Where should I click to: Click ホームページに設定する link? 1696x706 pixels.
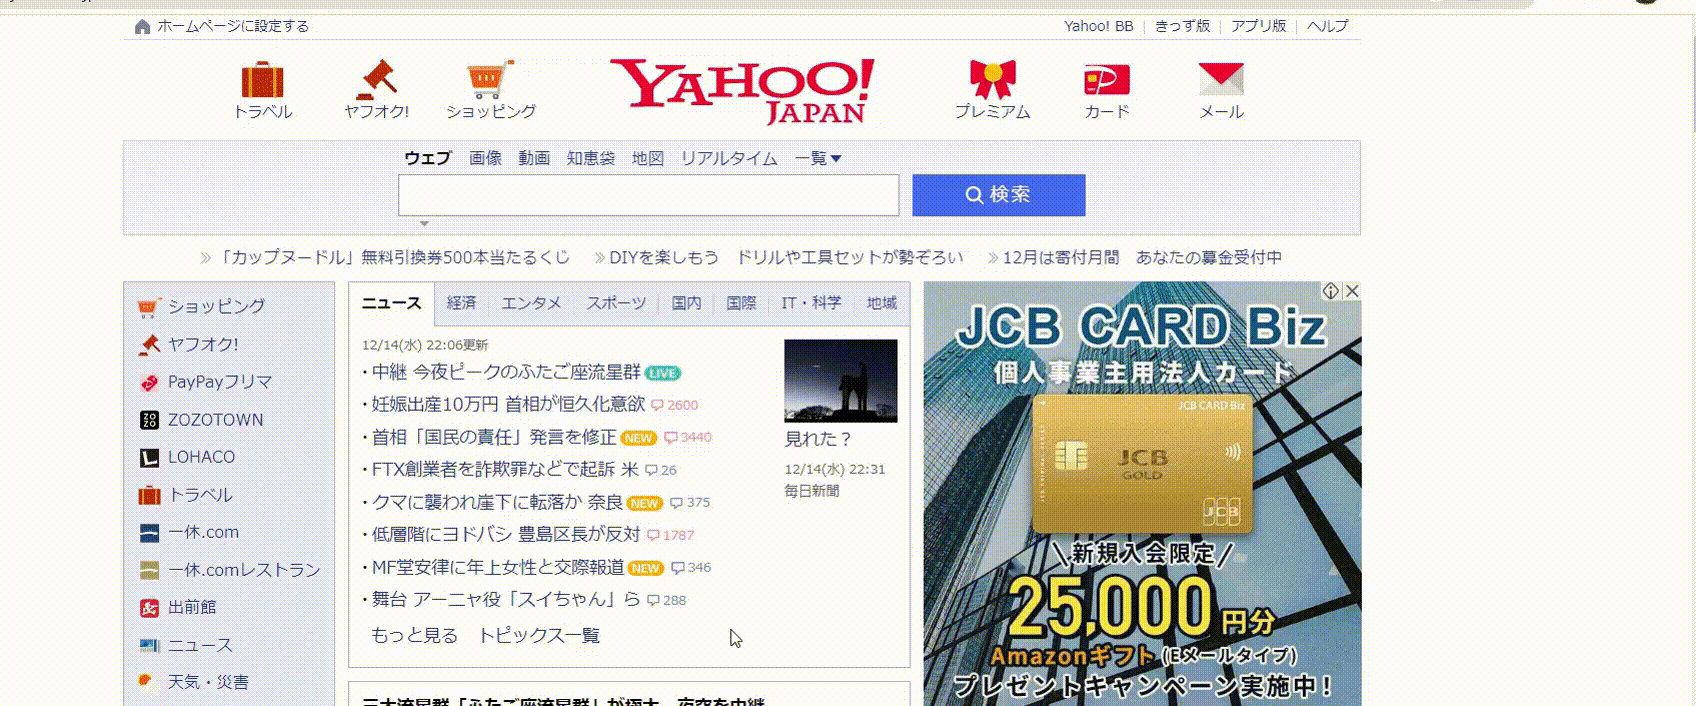pos(233,26)
